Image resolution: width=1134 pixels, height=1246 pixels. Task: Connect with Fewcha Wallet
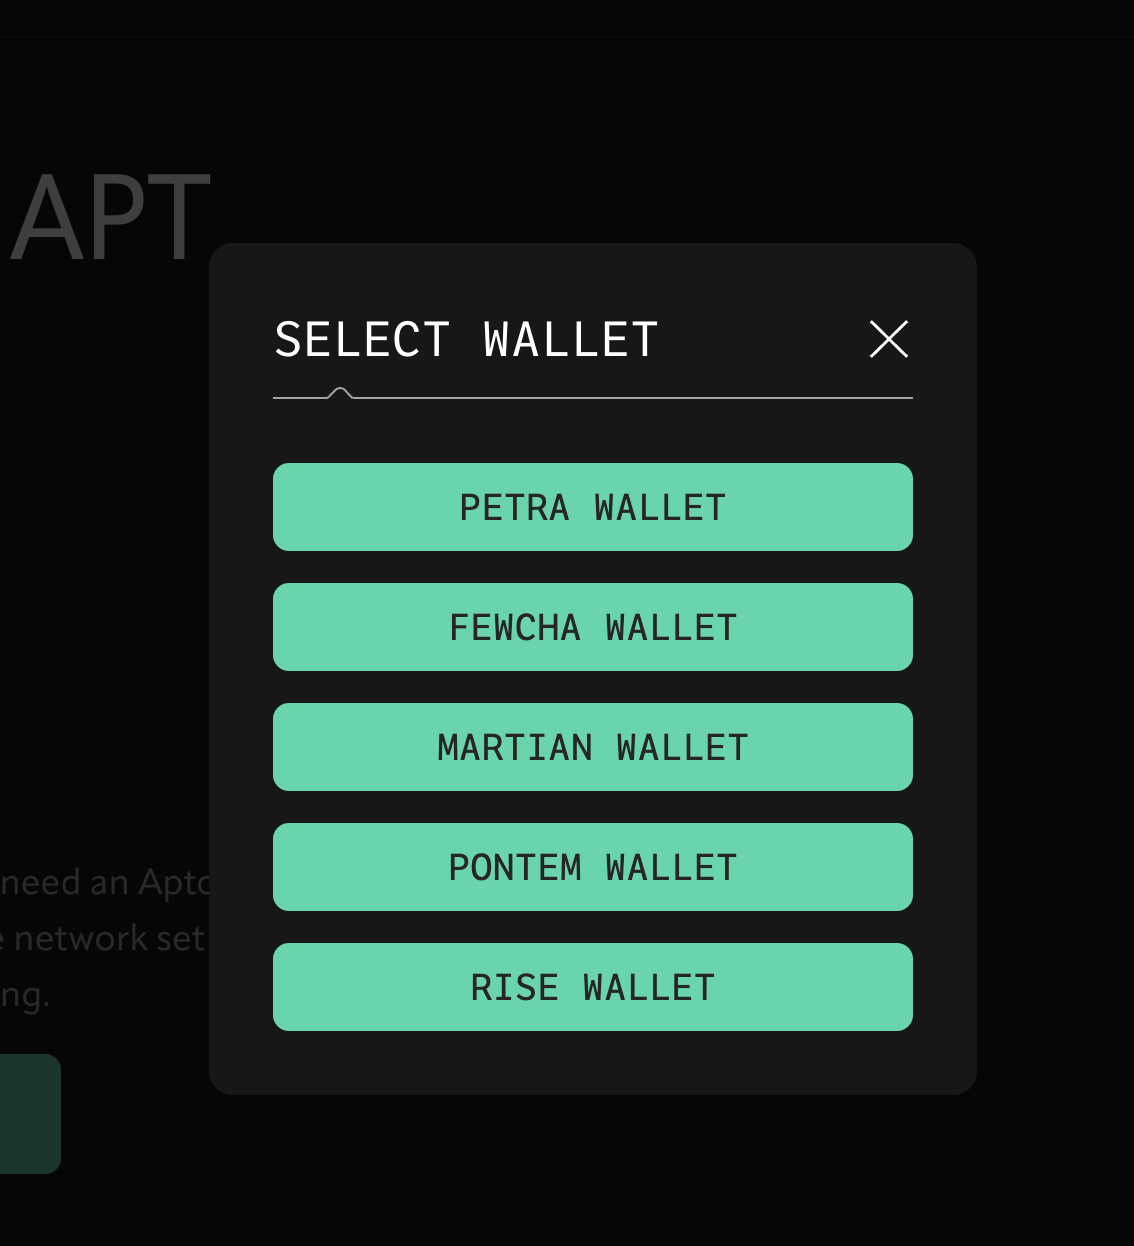coord(592,627)
